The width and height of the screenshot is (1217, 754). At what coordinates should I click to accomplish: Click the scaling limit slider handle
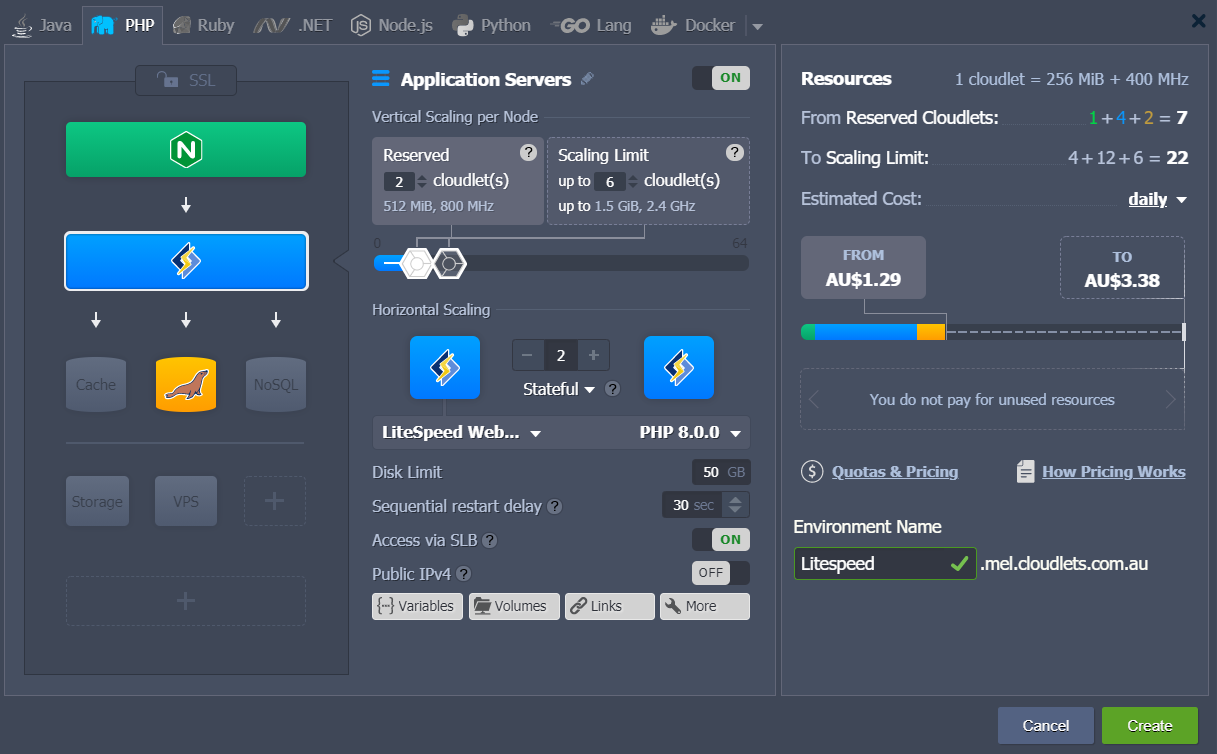point(449,263)
